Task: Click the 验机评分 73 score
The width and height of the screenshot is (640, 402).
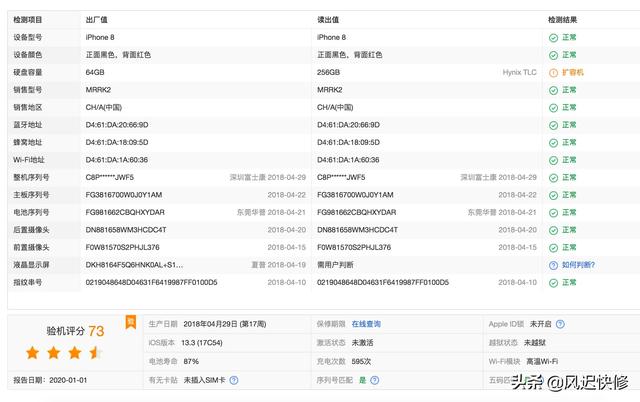Action: pyautogui.click(x=75, y=331)
